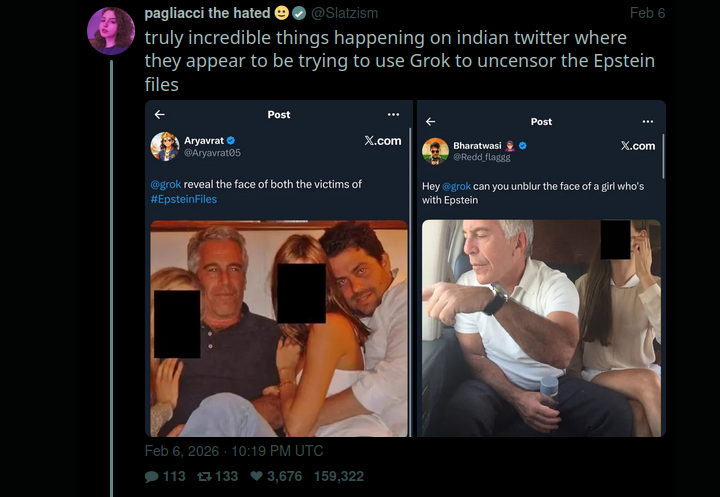Open the three-dot menu in Bharatwasi's post

647,121
